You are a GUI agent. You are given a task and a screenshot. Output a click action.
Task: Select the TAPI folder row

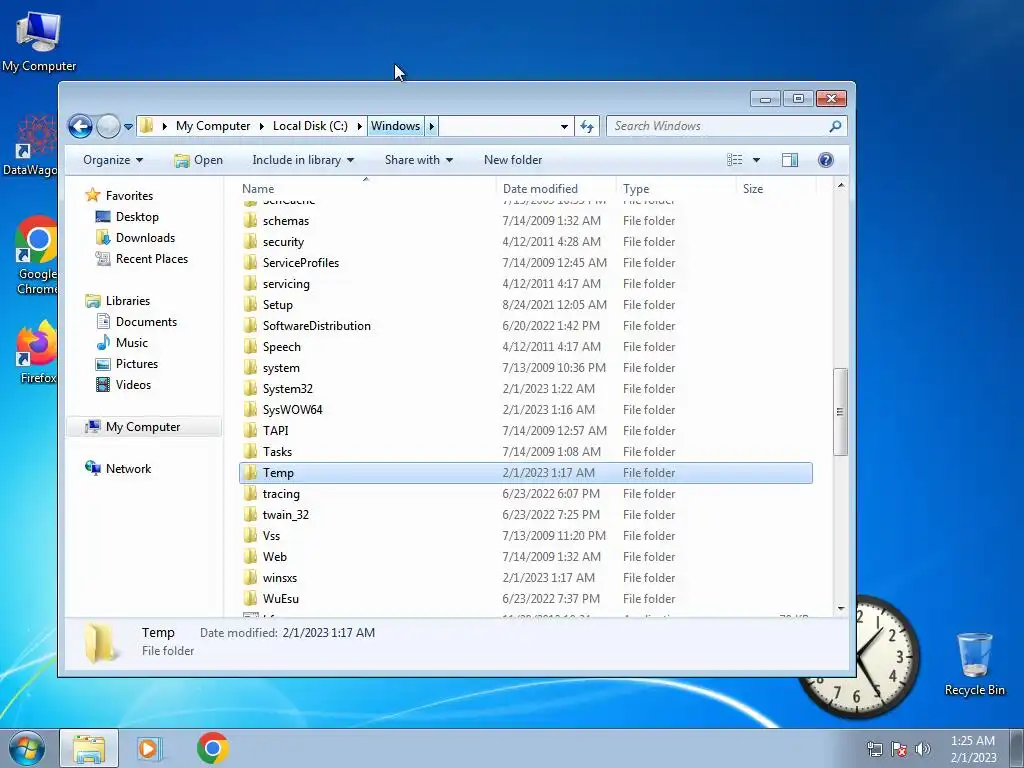pyautogui.click(x=526, y=431)
